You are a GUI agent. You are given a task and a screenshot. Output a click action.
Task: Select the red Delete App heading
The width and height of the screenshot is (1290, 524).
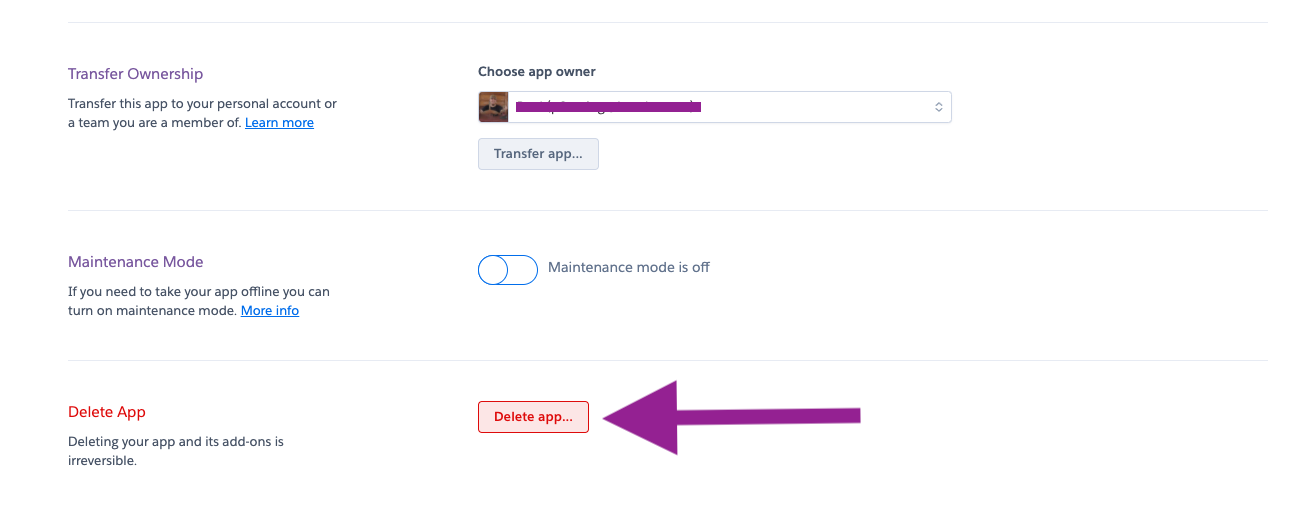(x=107, y=412)
